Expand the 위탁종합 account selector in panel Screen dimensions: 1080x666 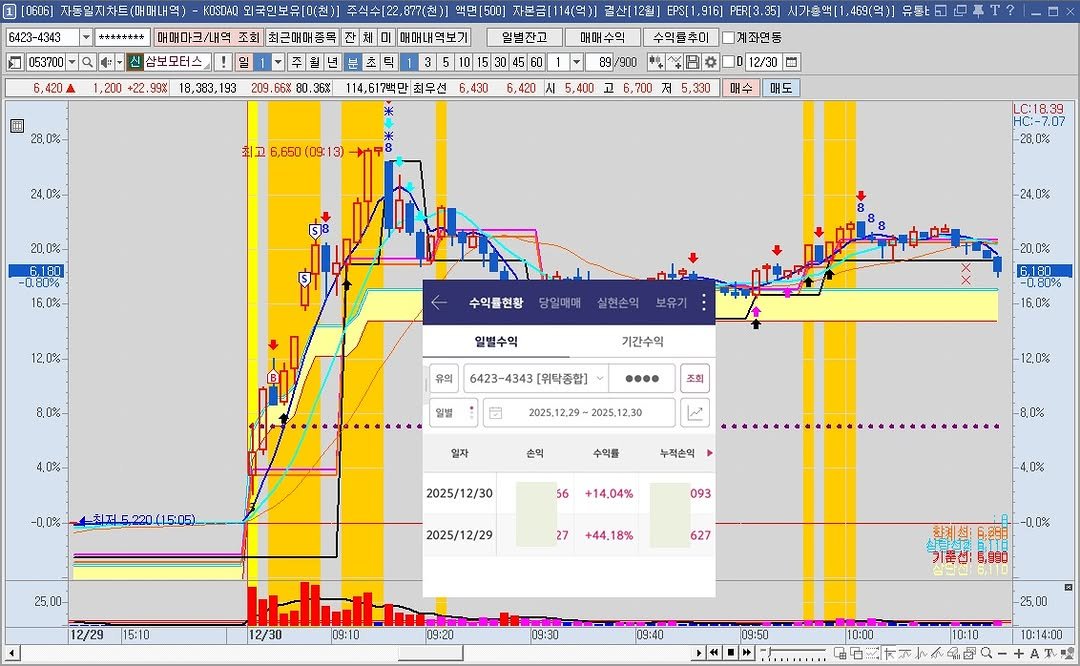(x=599, y=379)
